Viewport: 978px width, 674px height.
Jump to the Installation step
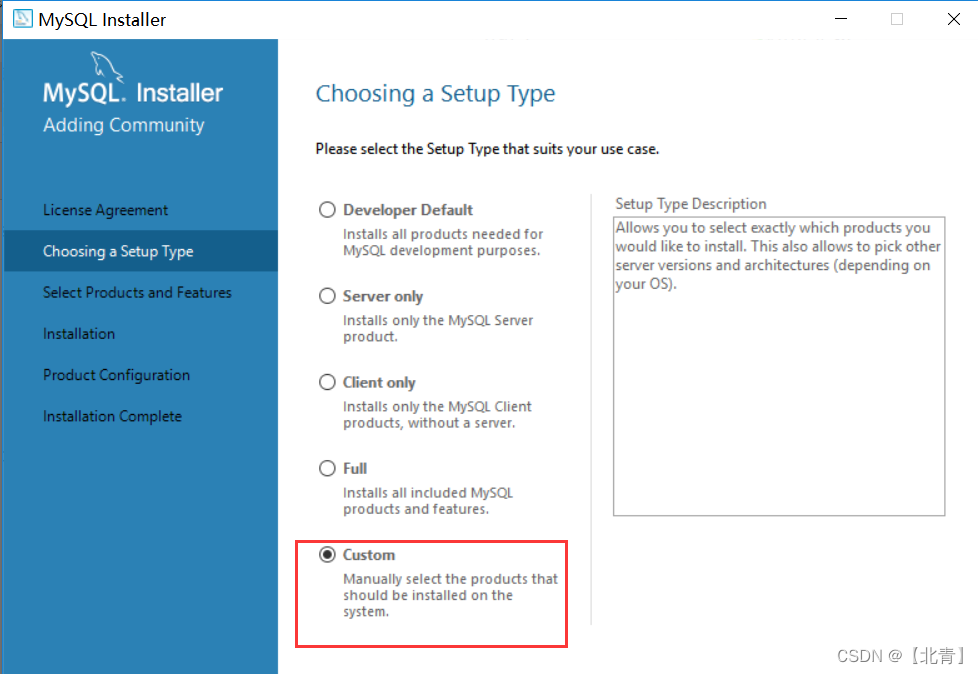click(79, 334)
